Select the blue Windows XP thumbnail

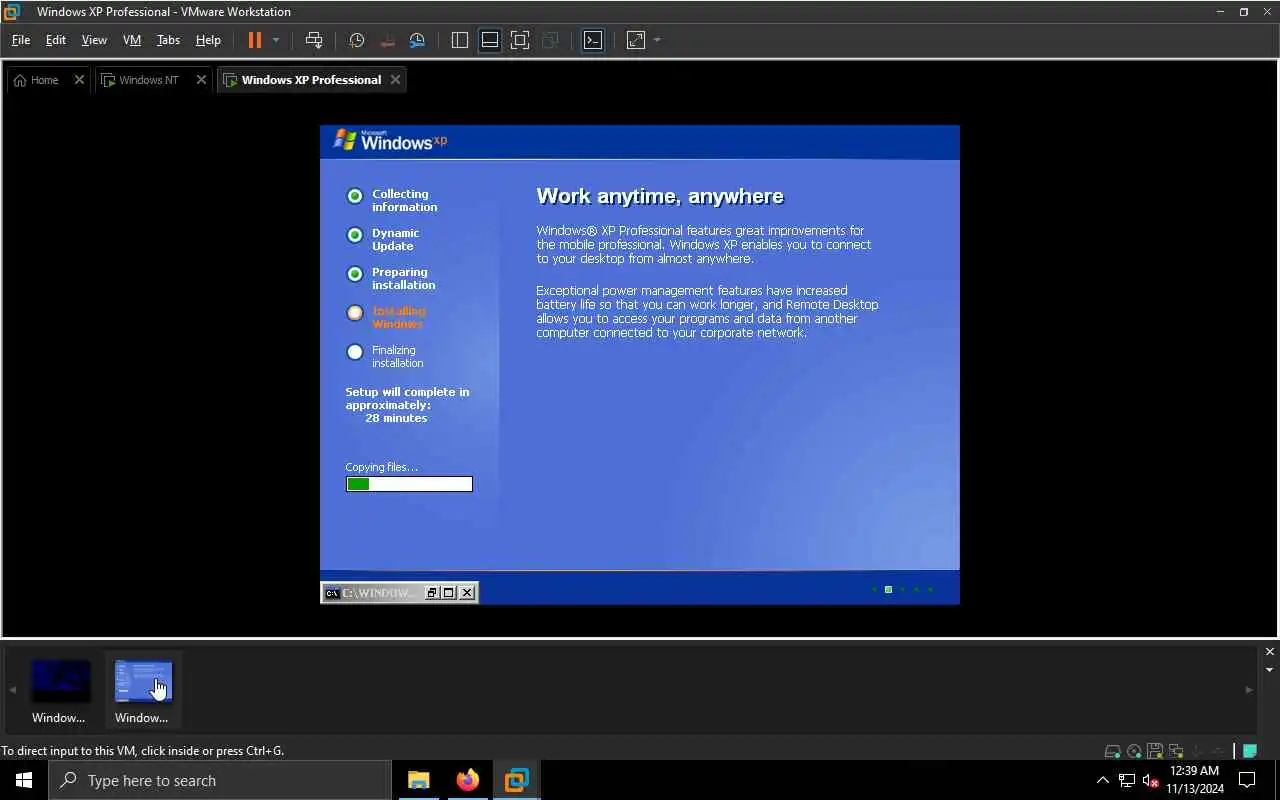143,690
